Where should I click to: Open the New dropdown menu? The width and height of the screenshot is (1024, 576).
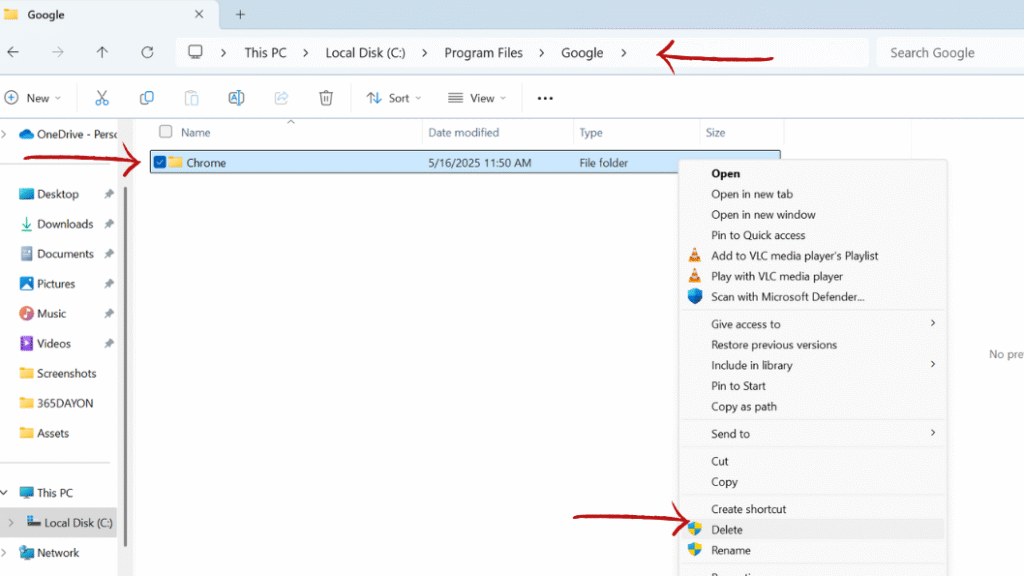[33, 98]
